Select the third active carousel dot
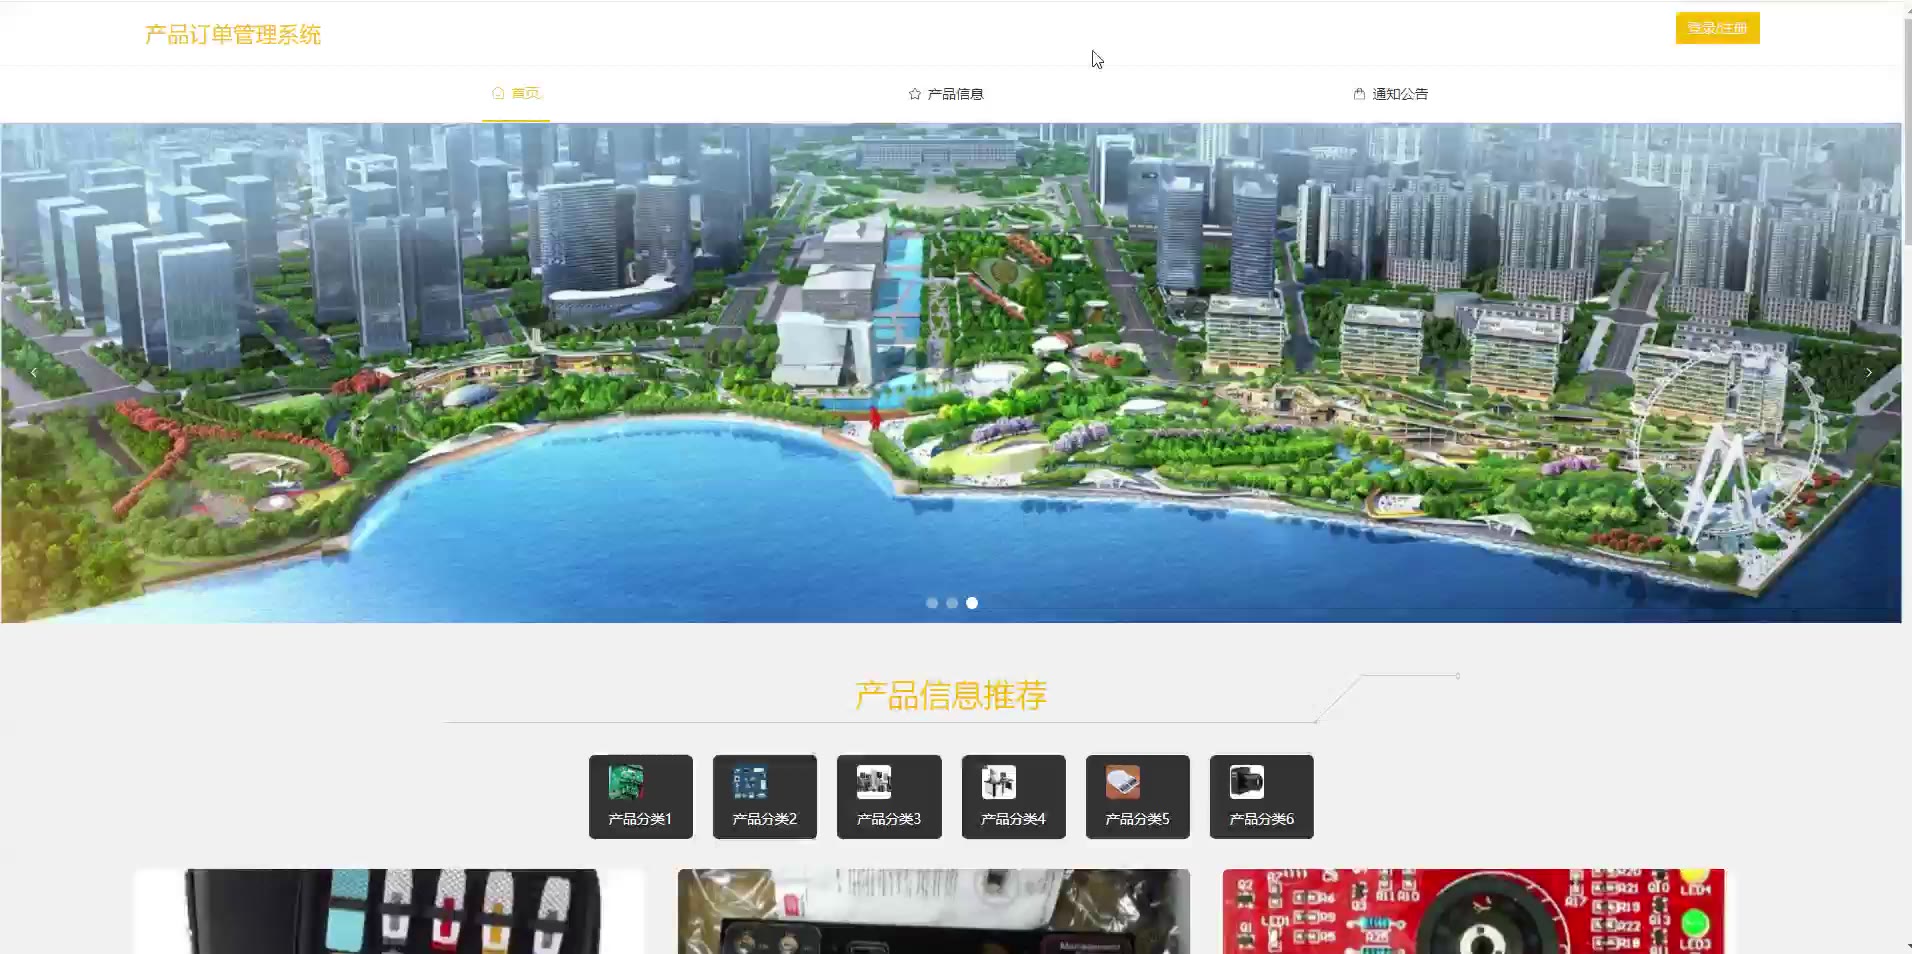Screen dimensions: 1912x954 click(x=972, y=603)
